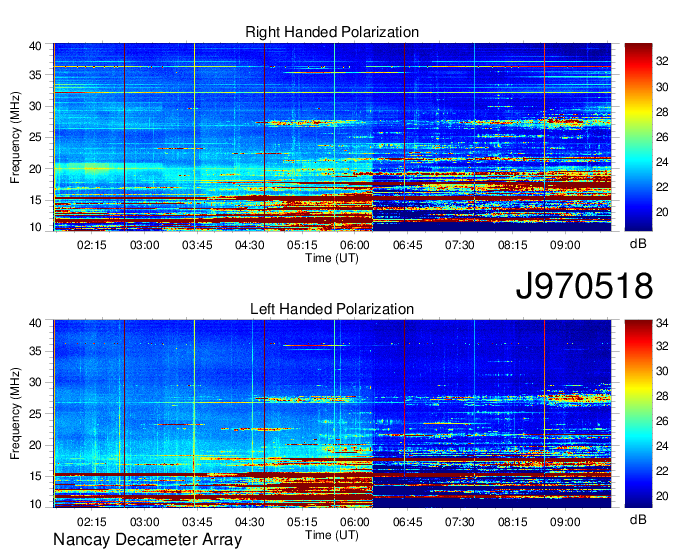Click the 28 dB tick on Right Handed colorbar
This screenshot has width=680, height=552.
click(662, 112)
